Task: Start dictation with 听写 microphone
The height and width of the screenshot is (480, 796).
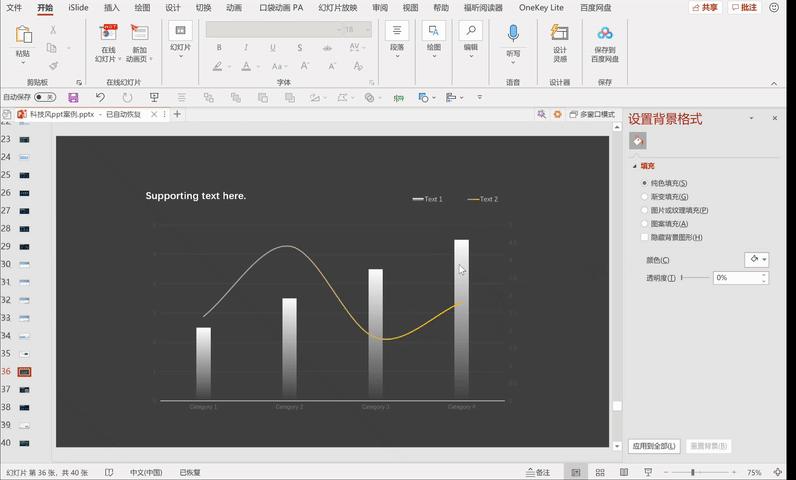Action: point(513,33)
